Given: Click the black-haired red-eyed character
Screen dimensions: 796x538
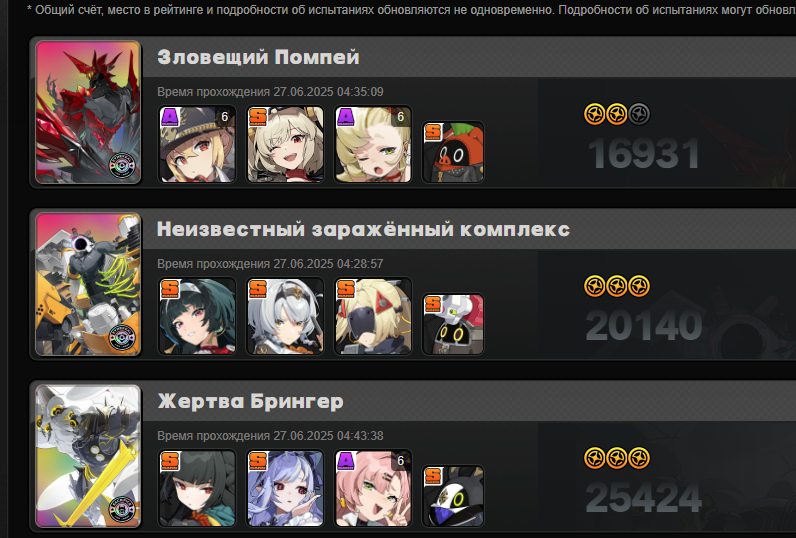Looking at the screenshot, I should [x=197, y=488].
